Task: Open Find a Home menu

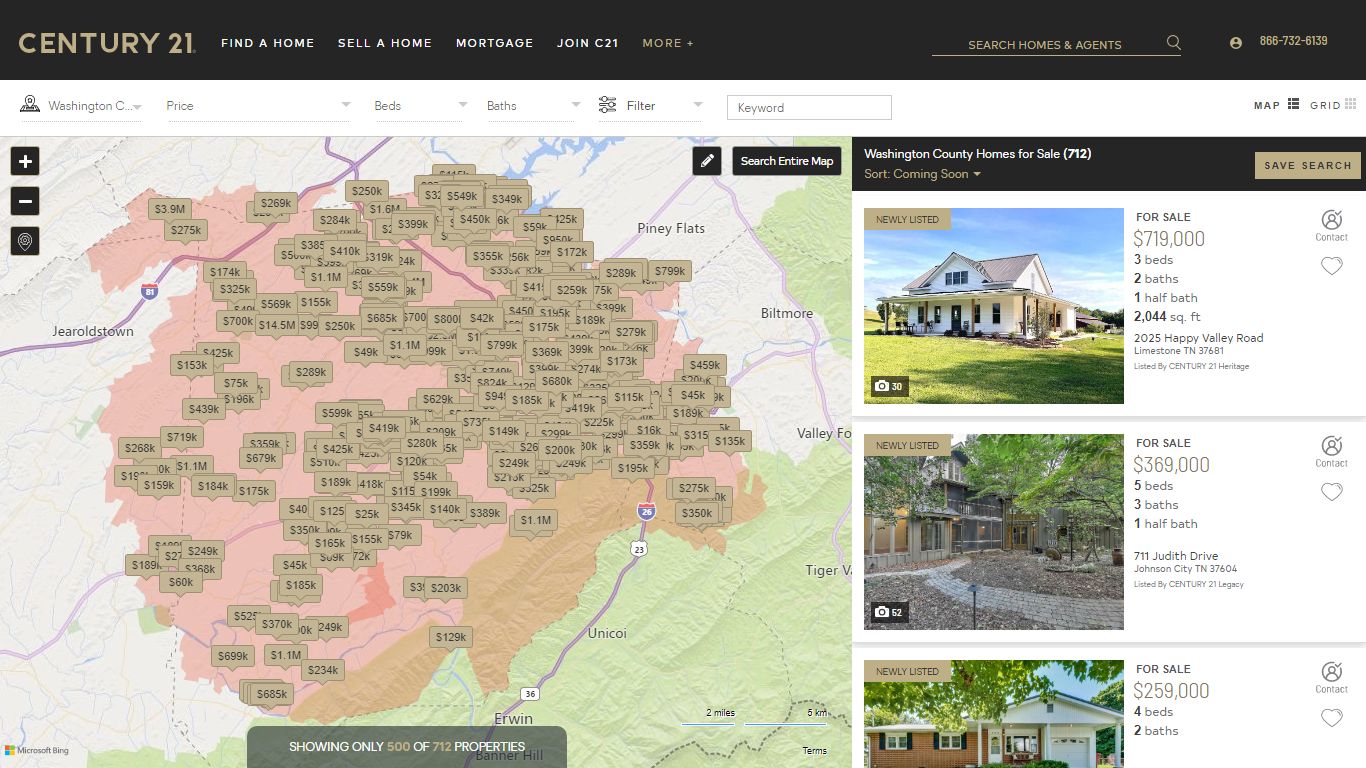Action: (x=268, y=43)
